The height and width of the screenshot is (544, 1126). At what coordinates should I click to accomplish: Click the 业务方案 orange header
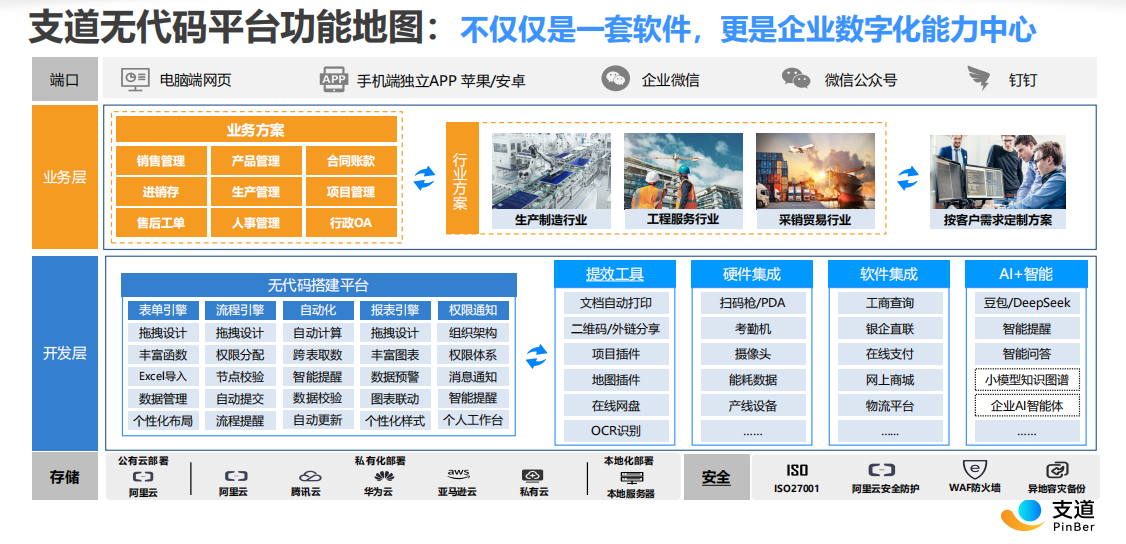pos(256,130)
